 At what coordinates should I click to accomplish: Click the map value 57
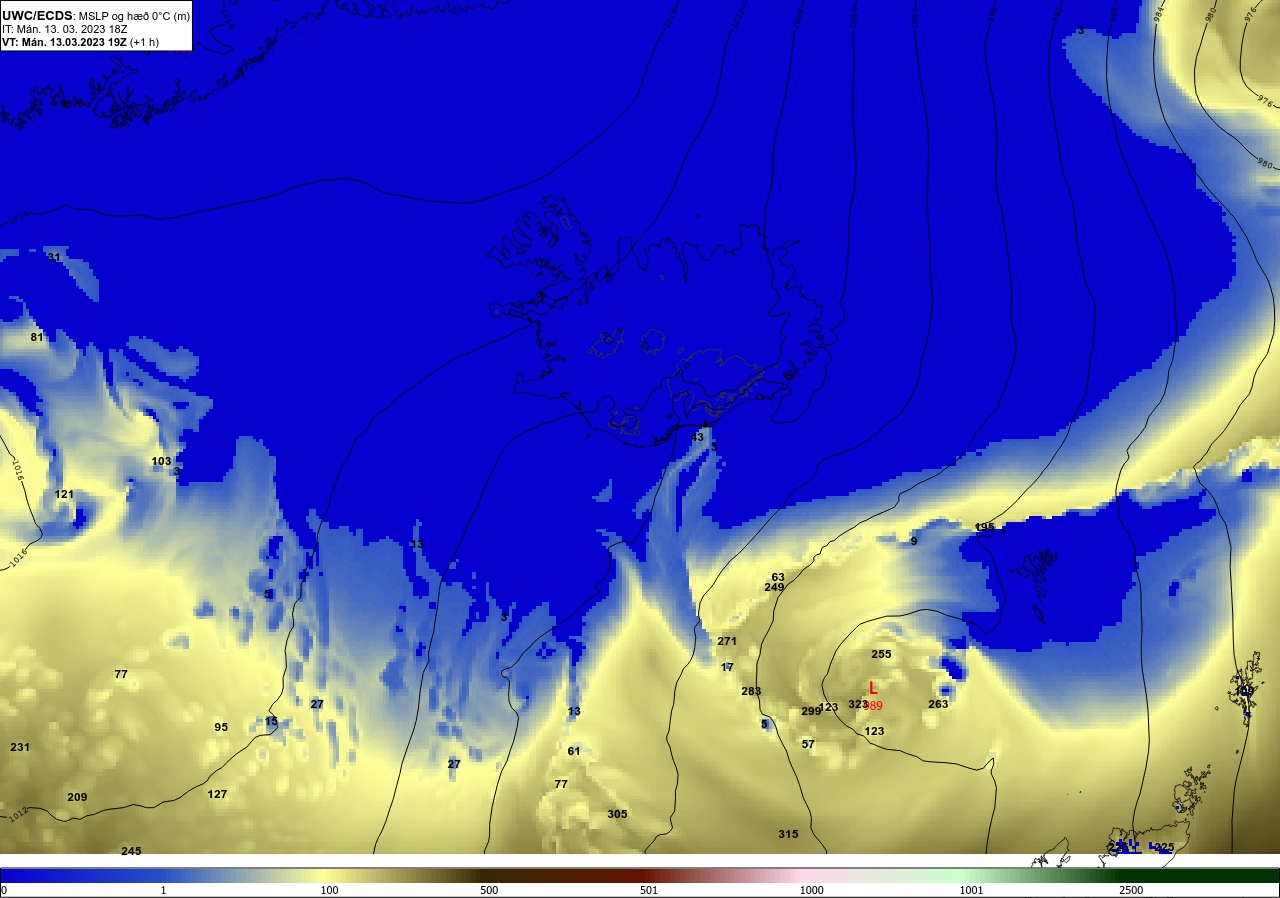tap(808, 744)
